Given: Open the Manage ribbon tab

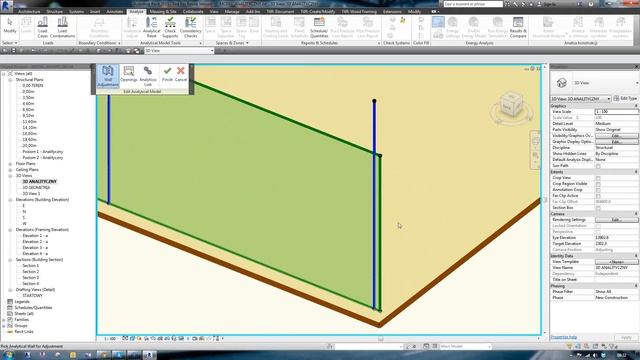Looking at the screenshot, I should coord(231,11).
